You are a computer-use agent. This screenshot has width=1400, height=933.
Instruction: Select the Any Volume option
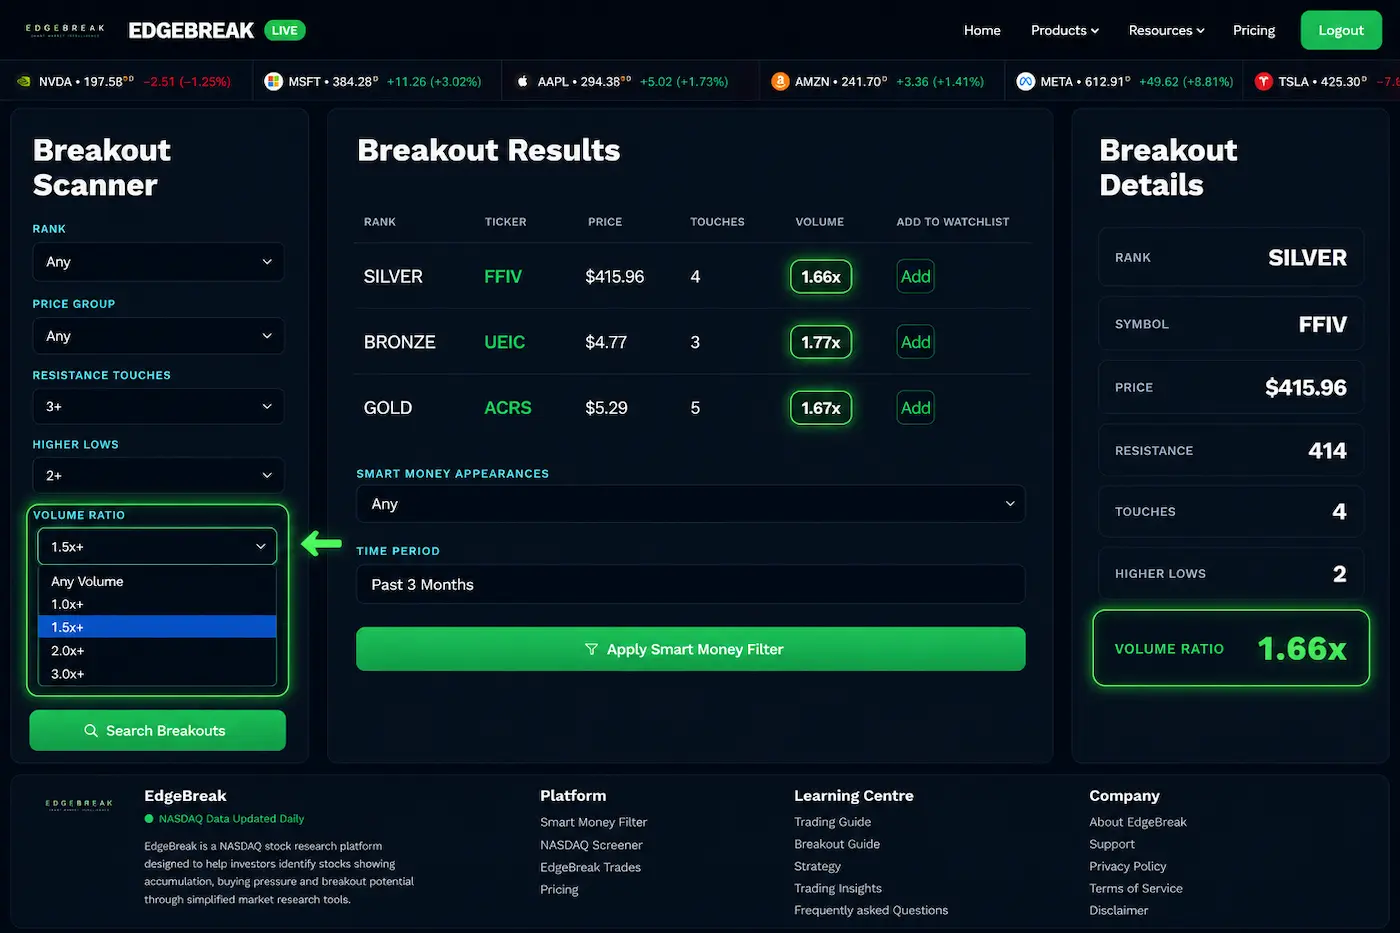[x=157, y=581]
